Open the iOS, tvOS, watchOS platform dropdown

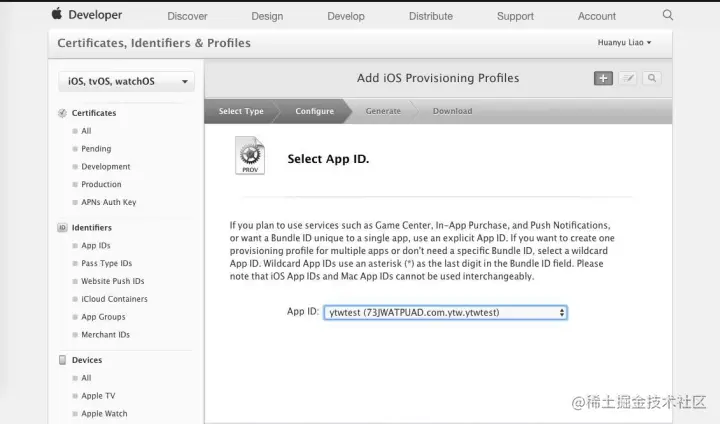[x=126, y=82]
